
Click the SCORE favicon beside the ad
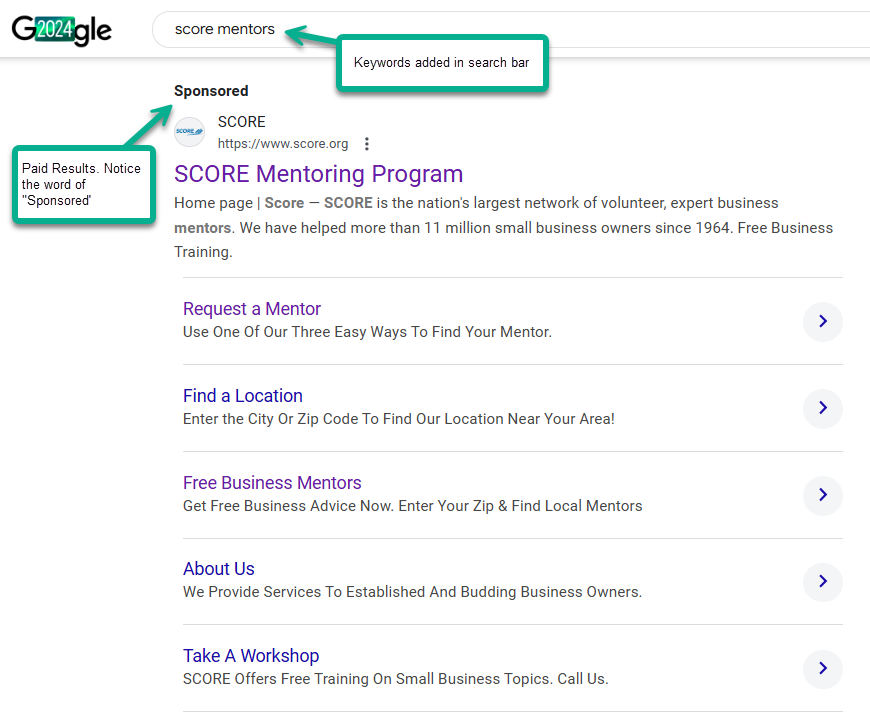tap(189, 132)
